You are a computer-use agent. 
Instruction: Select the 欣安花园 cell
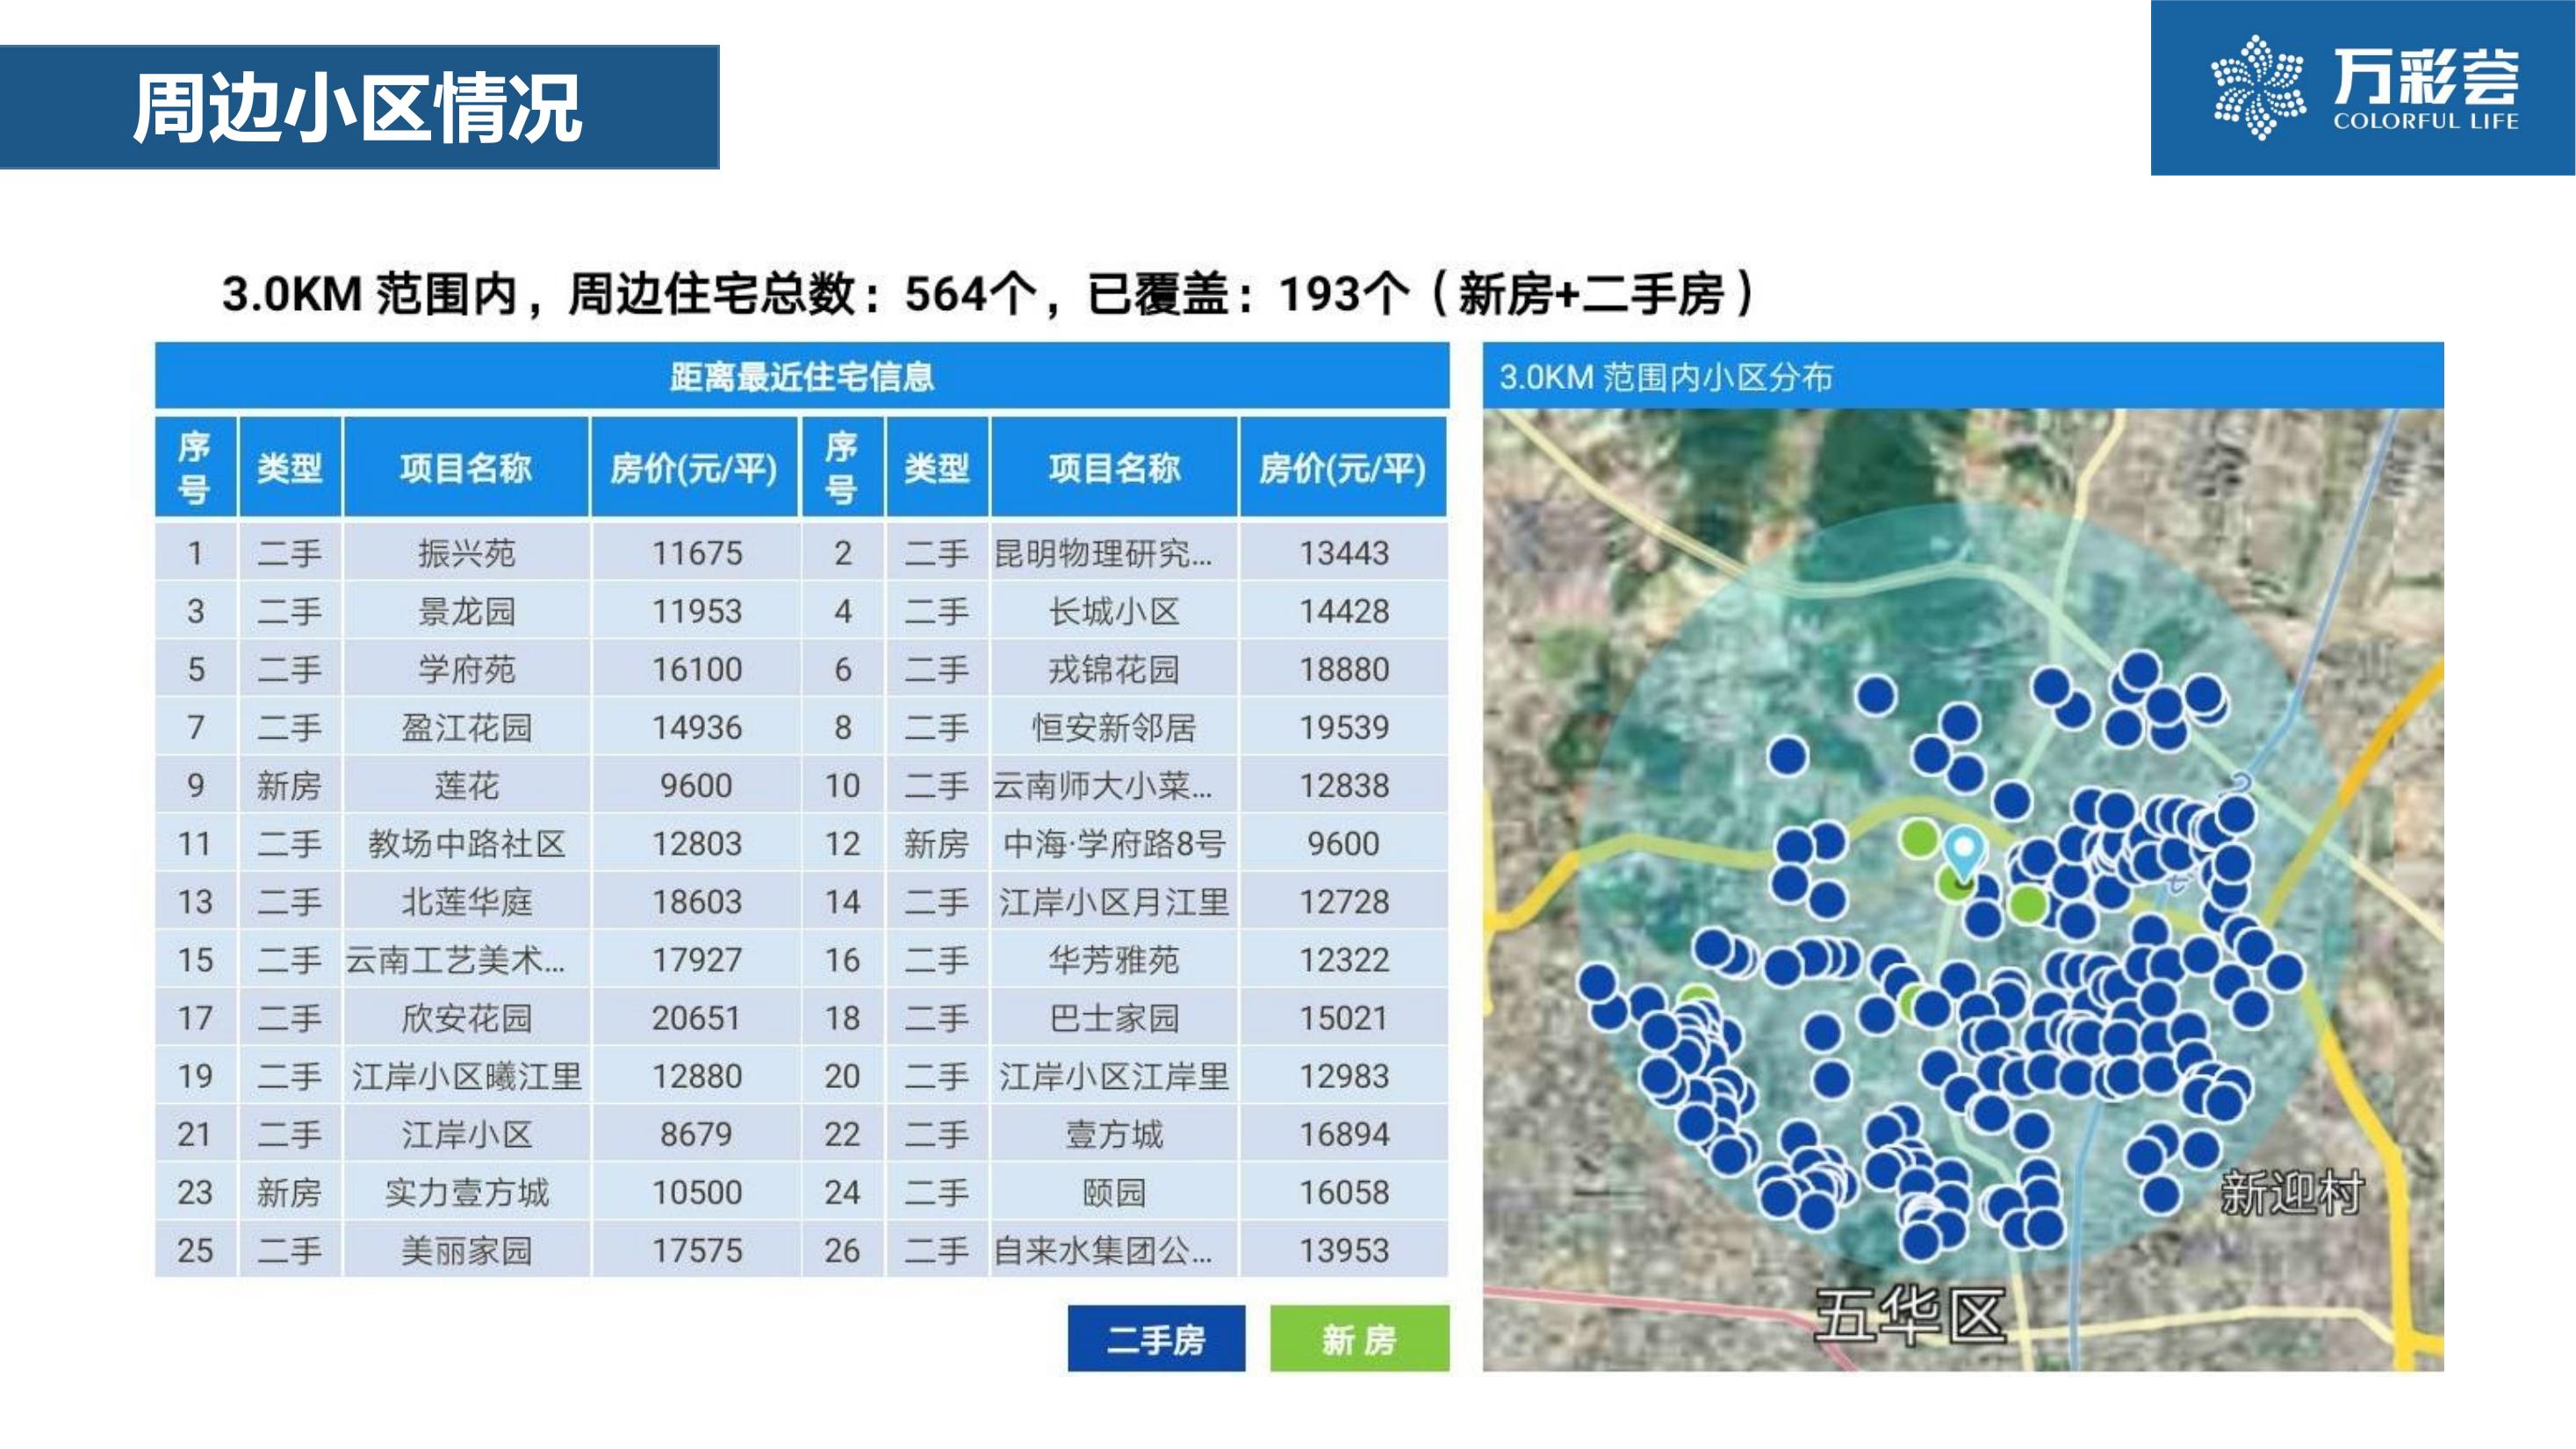click(x=466, y=1018)
